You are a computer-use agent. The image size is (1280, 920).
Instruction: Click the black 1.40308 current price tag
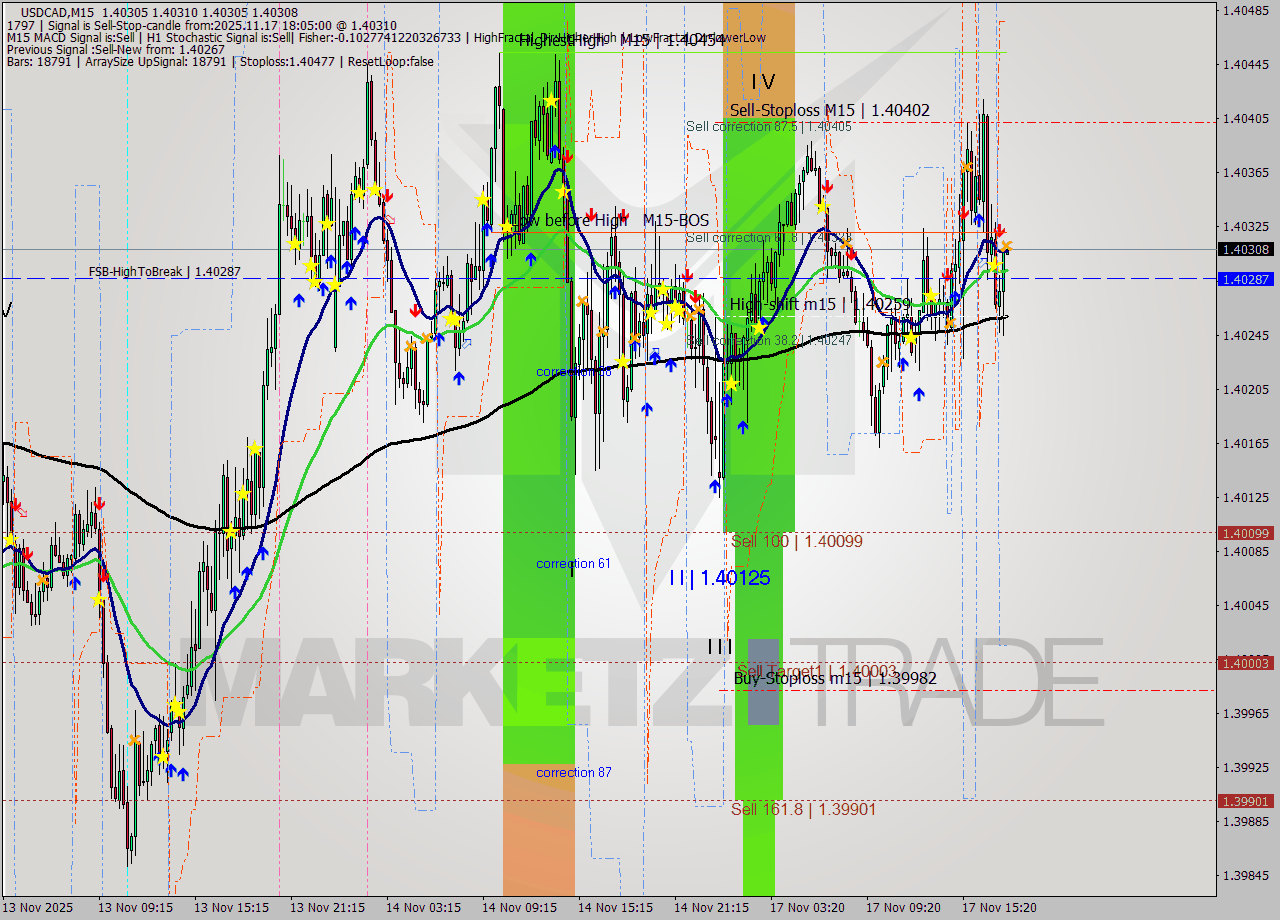[1244, 250]
